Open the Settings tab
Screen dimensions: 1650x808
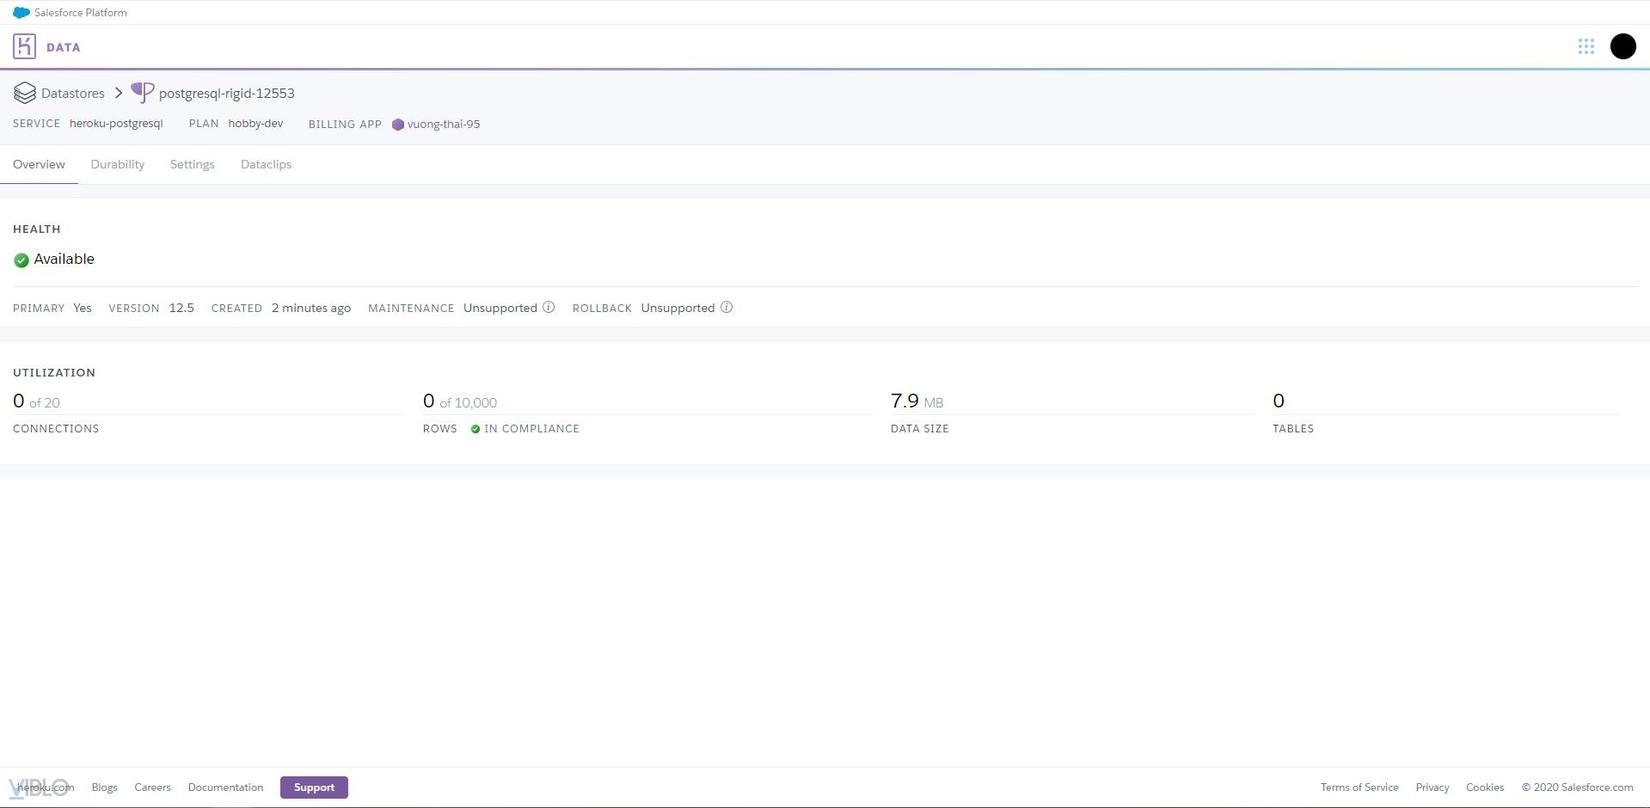(x=192, y=164)
